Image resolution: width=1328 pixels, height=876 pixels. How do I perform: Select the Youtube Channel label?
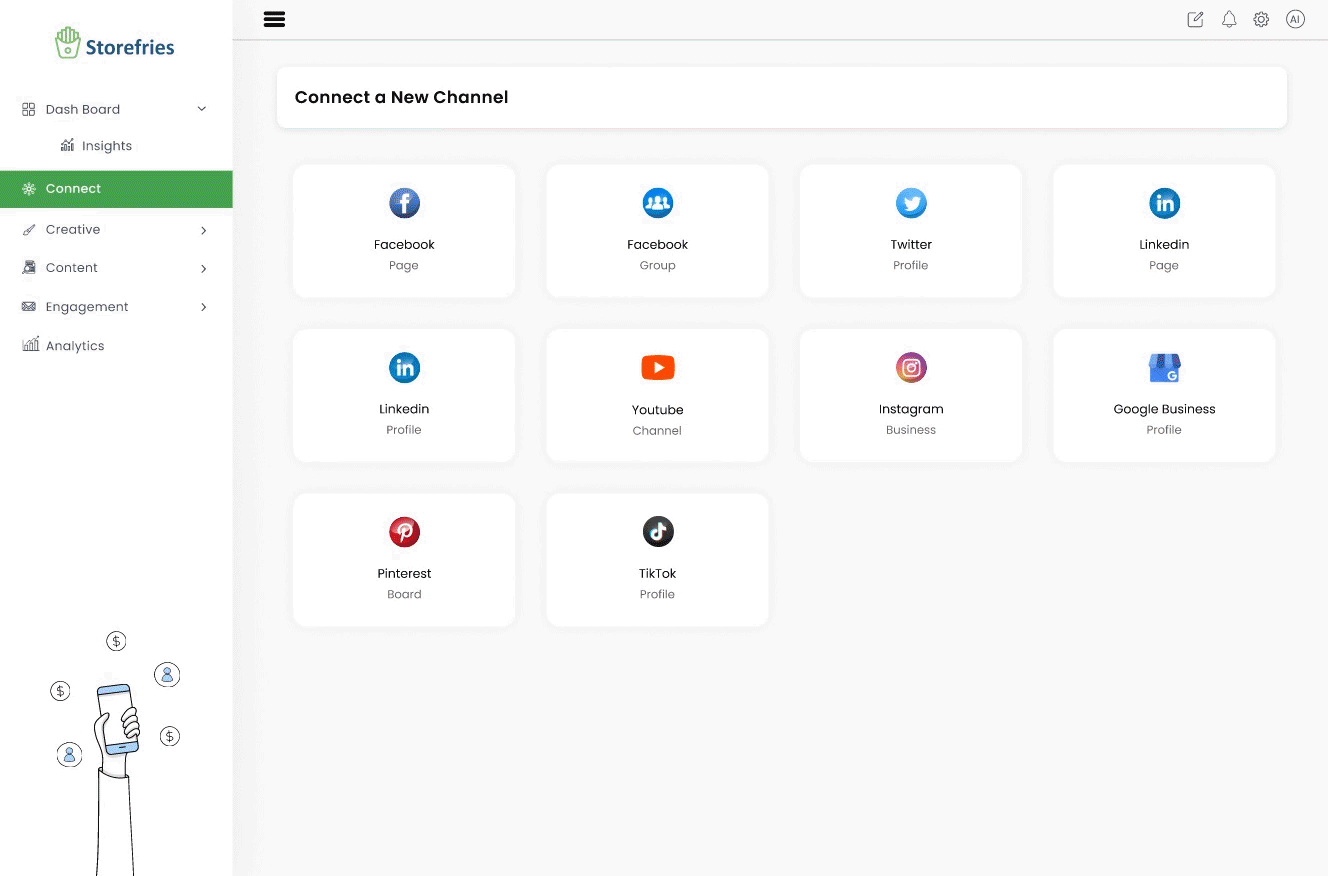click(x=657, y=420)
